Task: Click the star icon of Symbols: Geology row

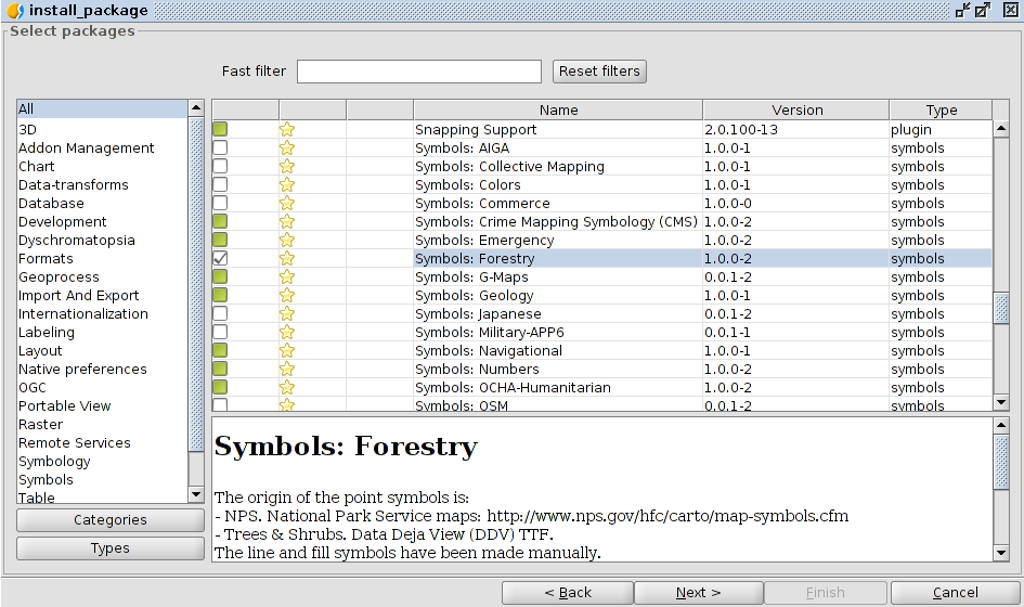Action: [287, 295]
